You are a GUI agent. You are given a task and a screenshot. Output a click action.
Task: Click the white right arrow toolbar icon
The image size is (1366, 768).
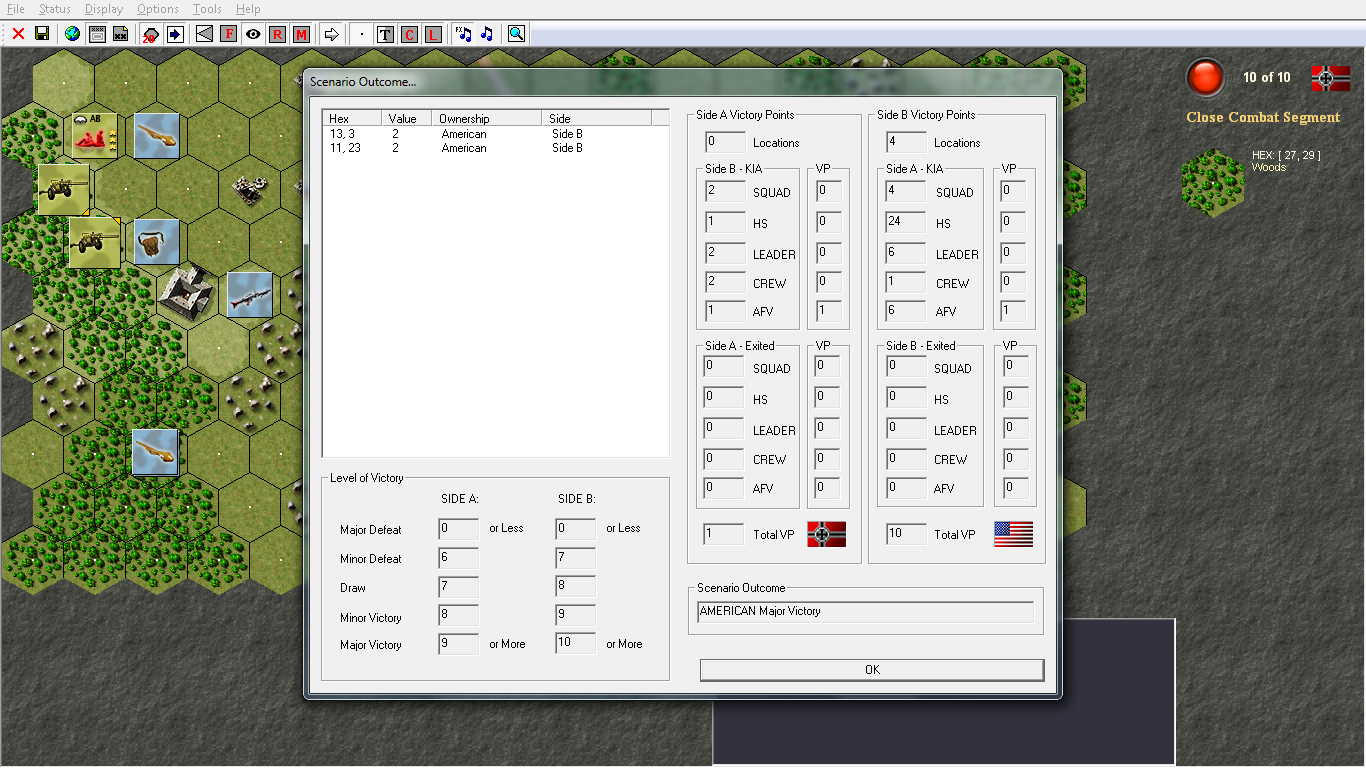(331, 34)
